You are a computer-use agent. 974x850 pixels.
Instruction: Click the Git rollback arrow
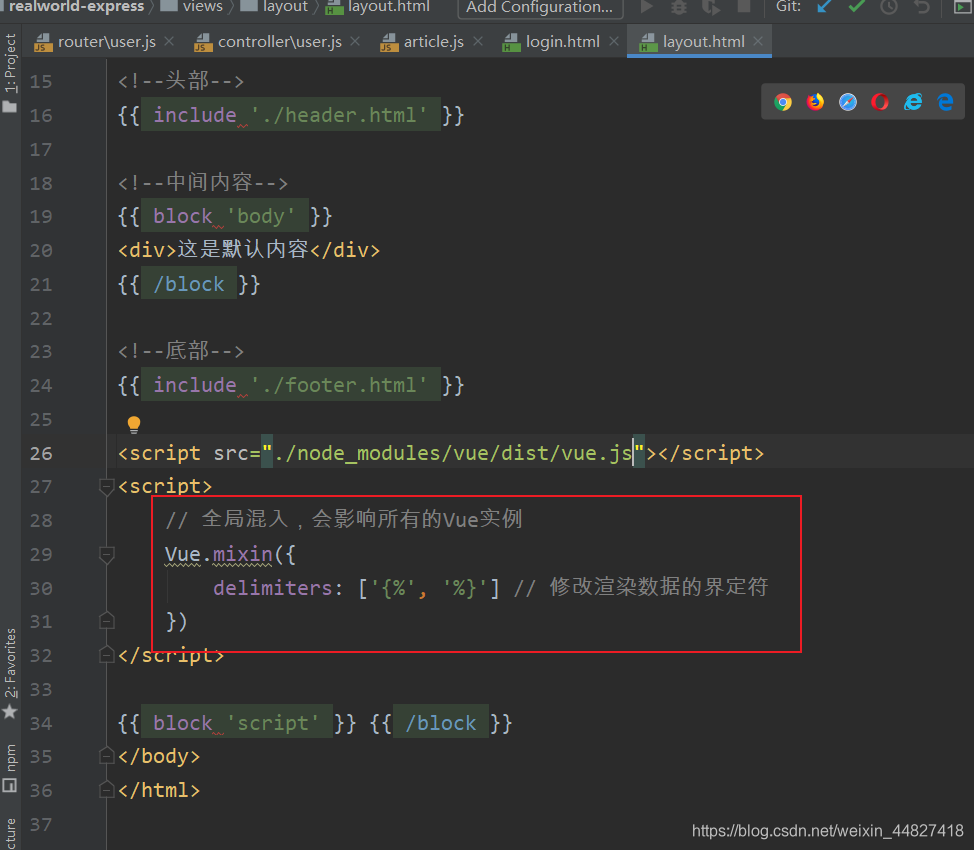tap(922, 7)
